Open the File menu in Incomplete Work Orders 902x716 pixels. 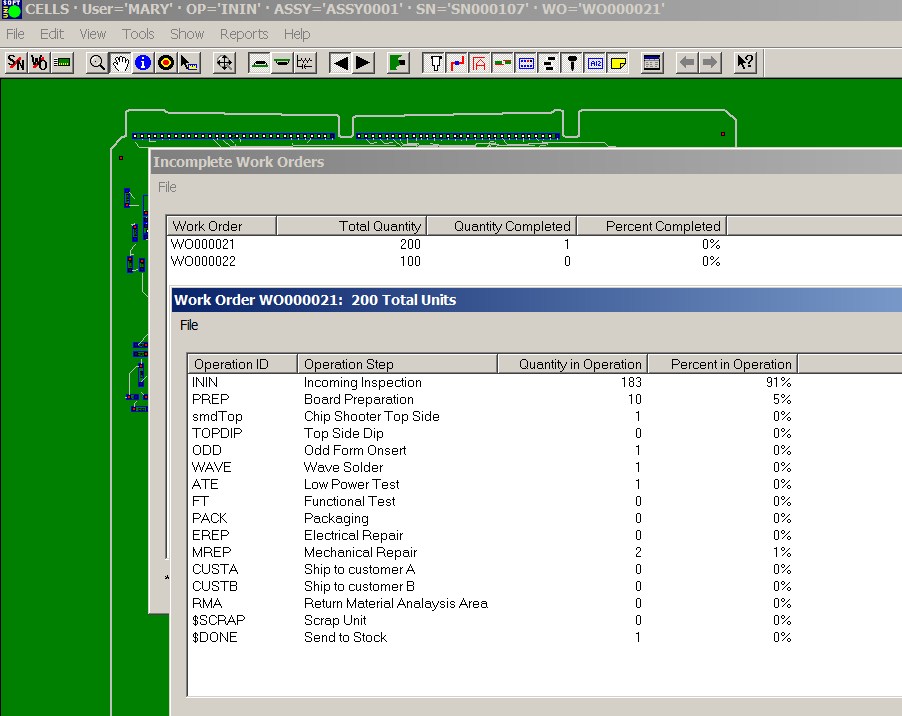pos(166,187)
